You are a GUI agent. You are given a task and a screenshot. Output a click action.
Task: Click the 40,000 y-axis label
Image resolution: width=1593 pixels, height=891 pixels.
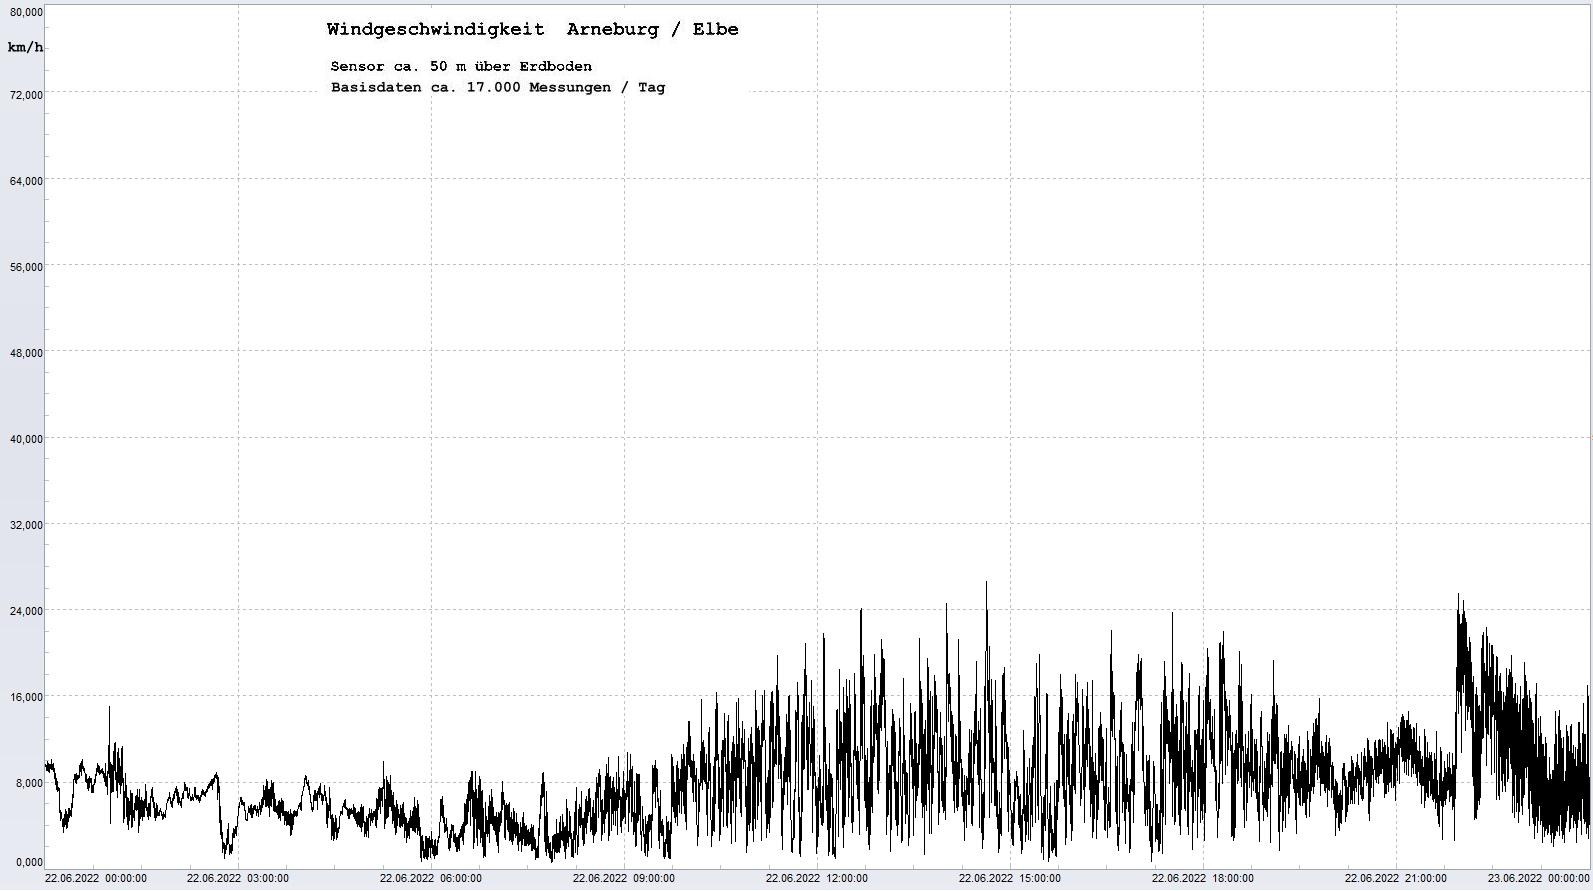pos(26,439)
